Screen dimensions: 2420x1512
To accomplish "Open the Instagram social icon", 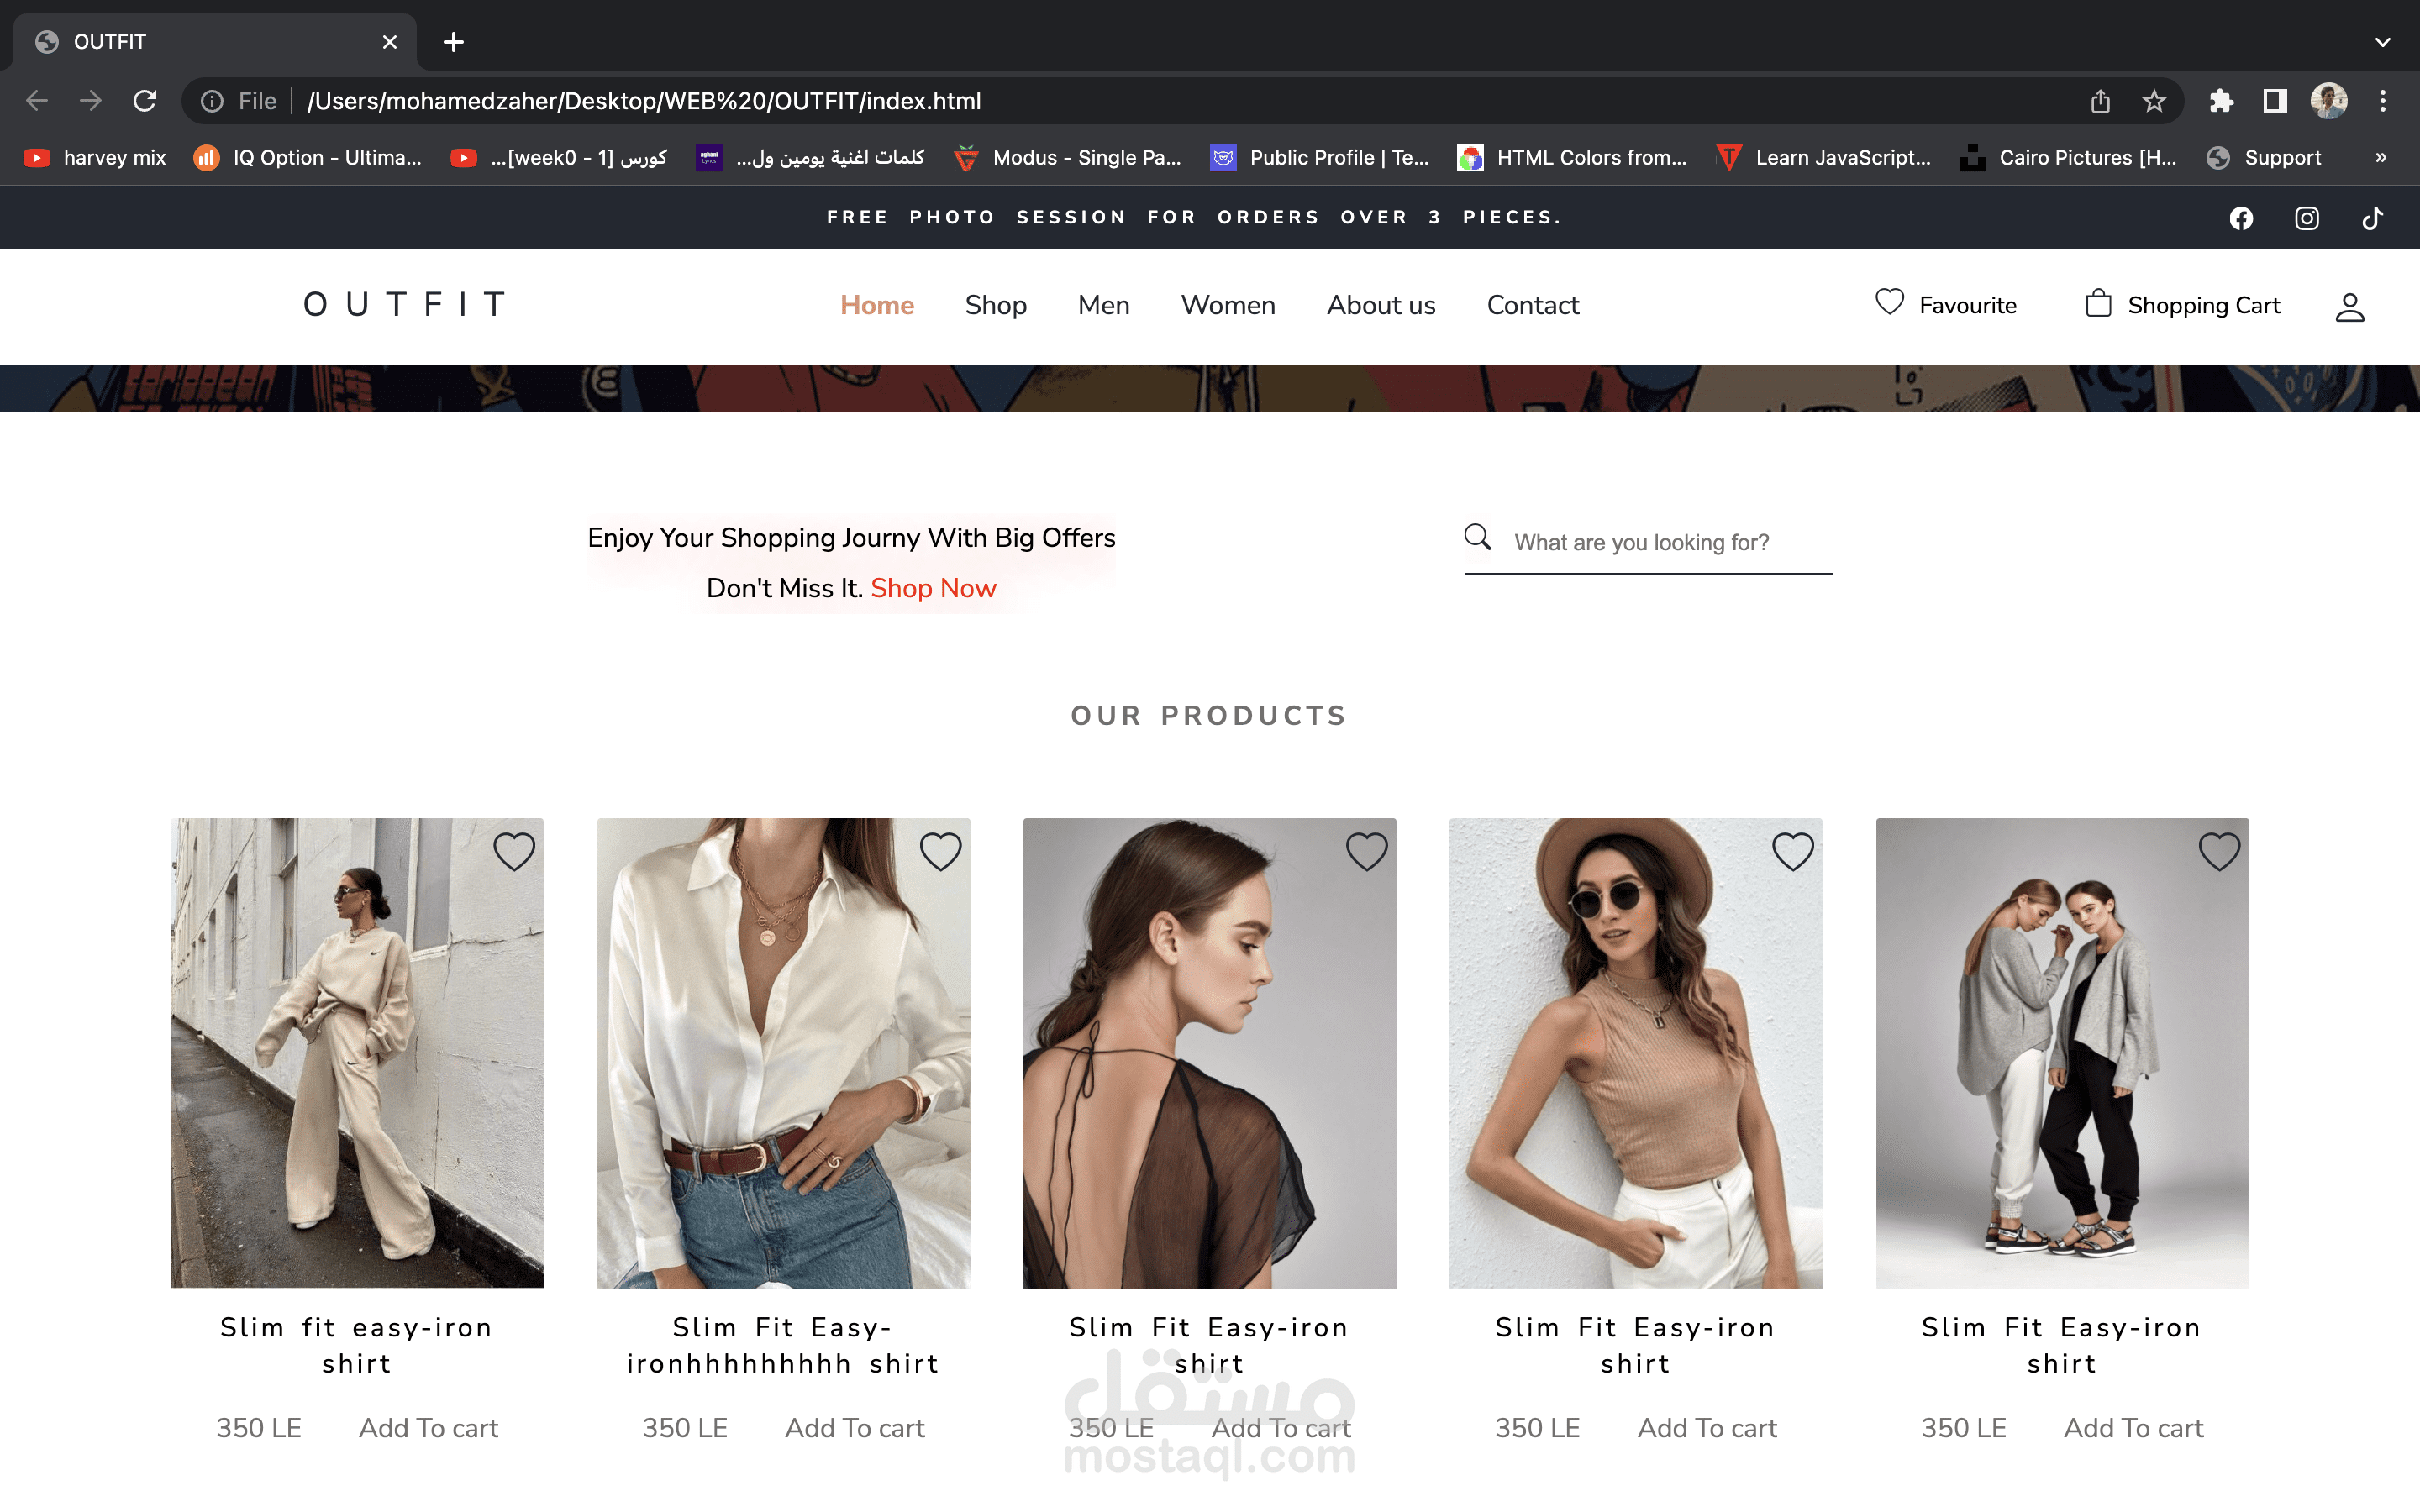I will (x=2306, y=218).
